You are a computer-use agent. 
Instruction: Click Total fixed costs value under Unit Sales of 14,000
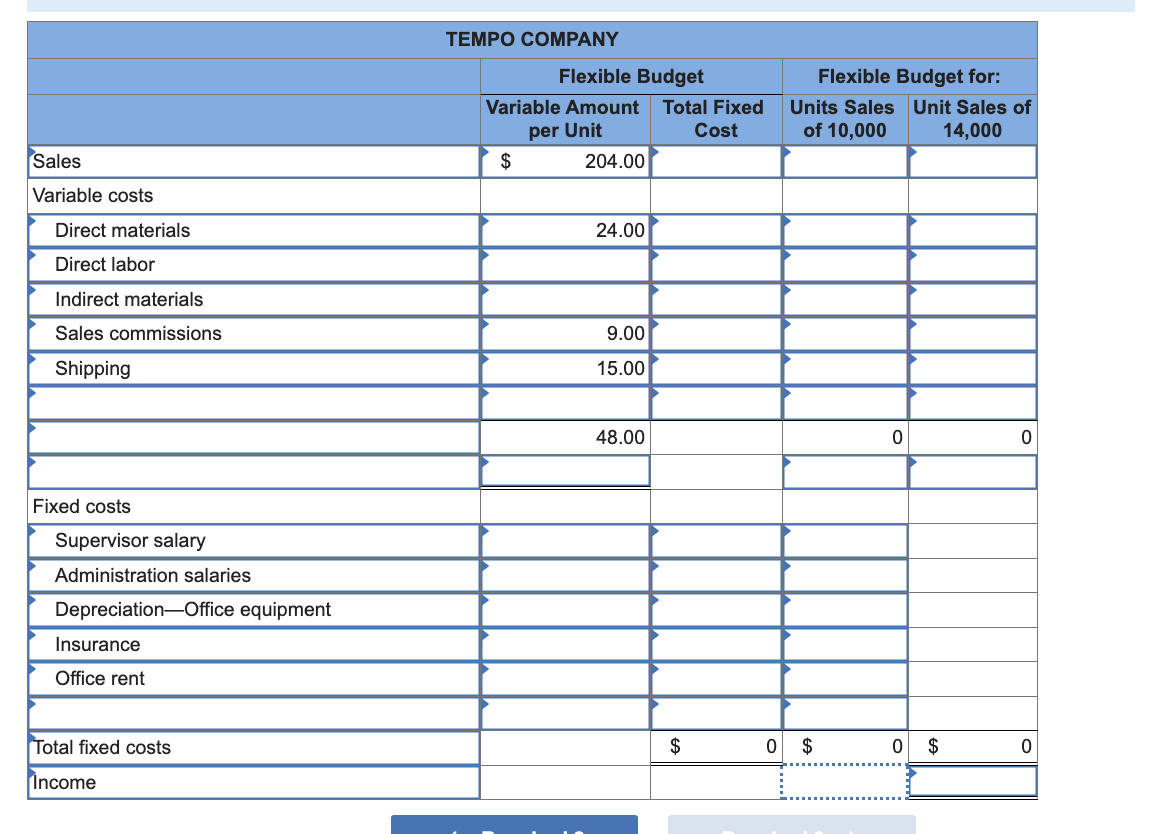click(x=972, y=747)
